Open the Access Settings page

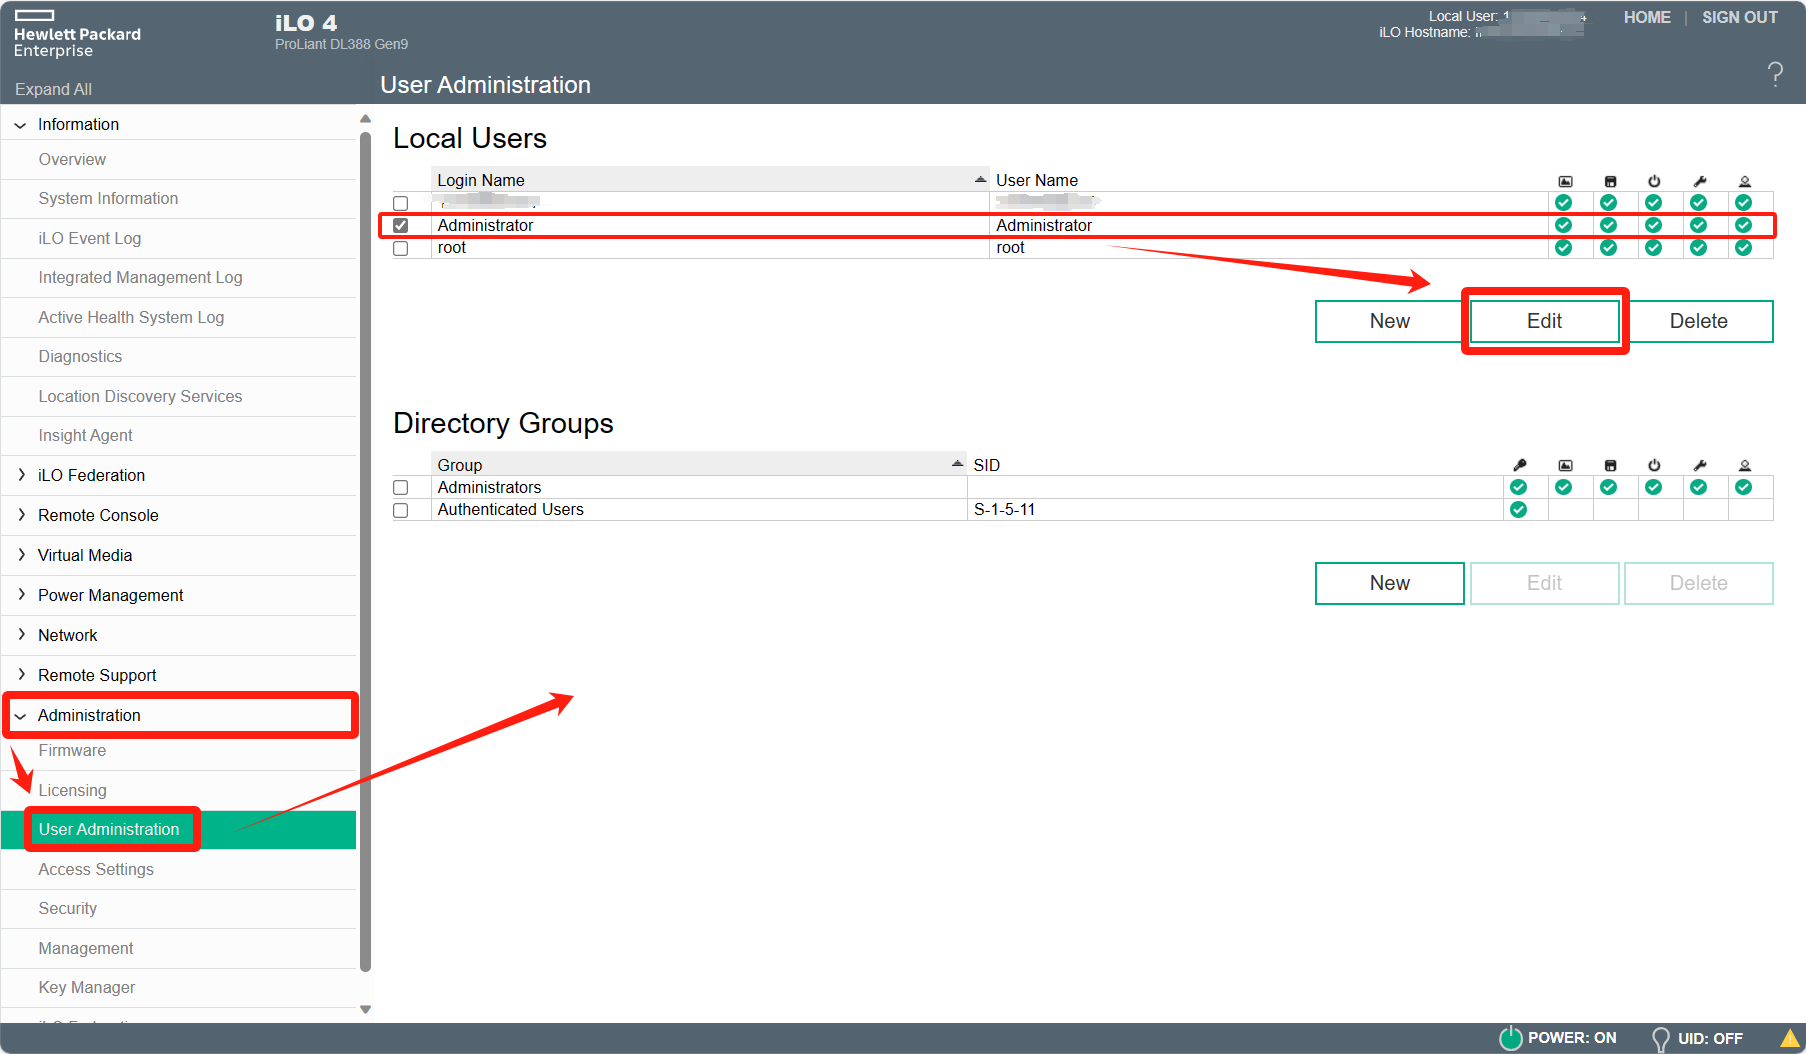point(96,869)
